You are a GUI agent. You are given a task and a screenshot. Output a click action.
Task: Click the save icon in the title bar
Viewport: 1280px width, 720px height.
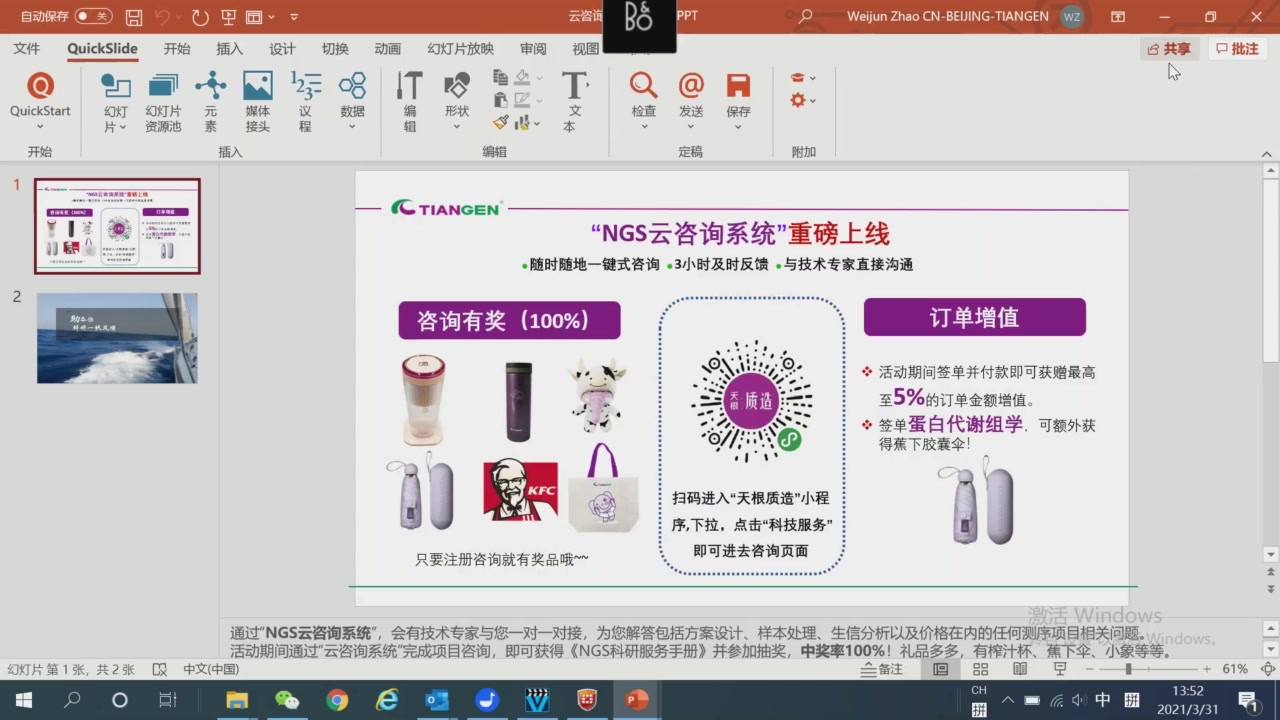pos(134,17)
